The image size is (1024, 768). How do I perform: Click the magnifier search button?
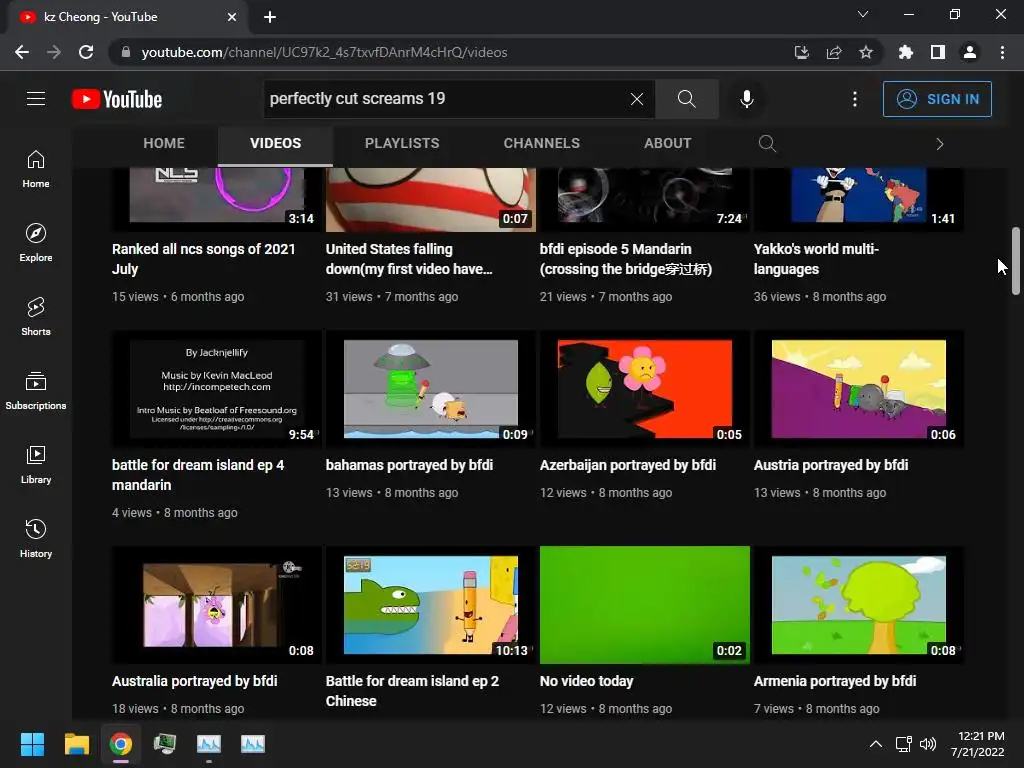point(686,99)
